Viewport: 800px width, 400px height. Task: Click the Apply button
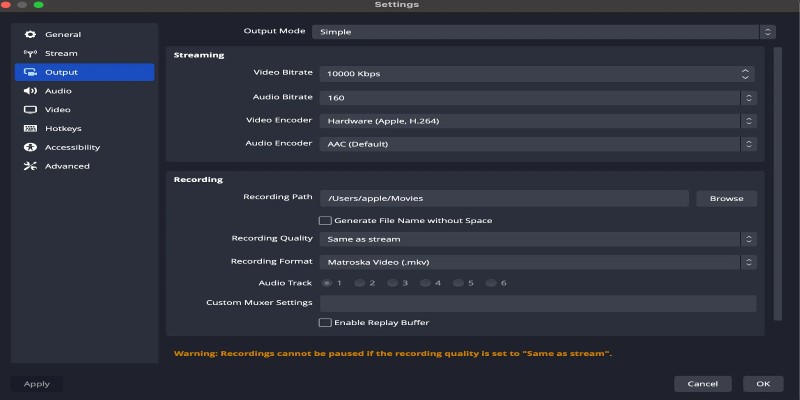click(37, 384)
